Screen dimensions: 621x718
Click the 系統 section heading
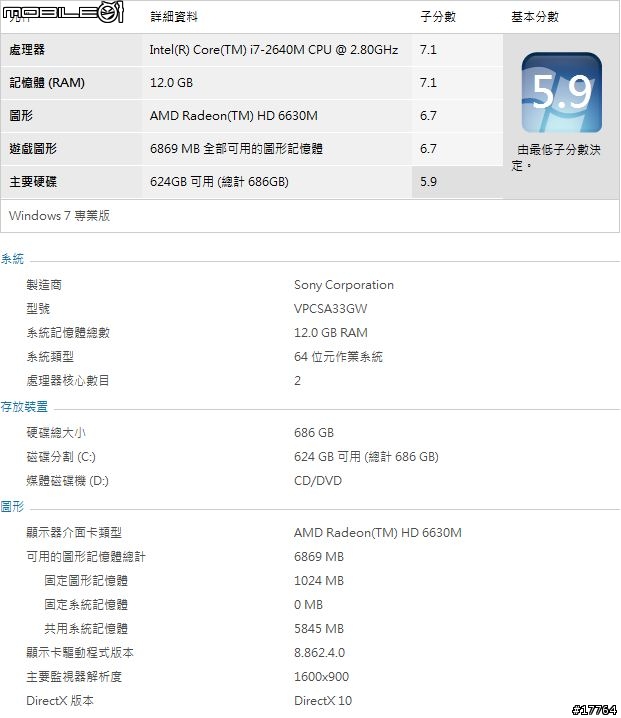(12, 259)
